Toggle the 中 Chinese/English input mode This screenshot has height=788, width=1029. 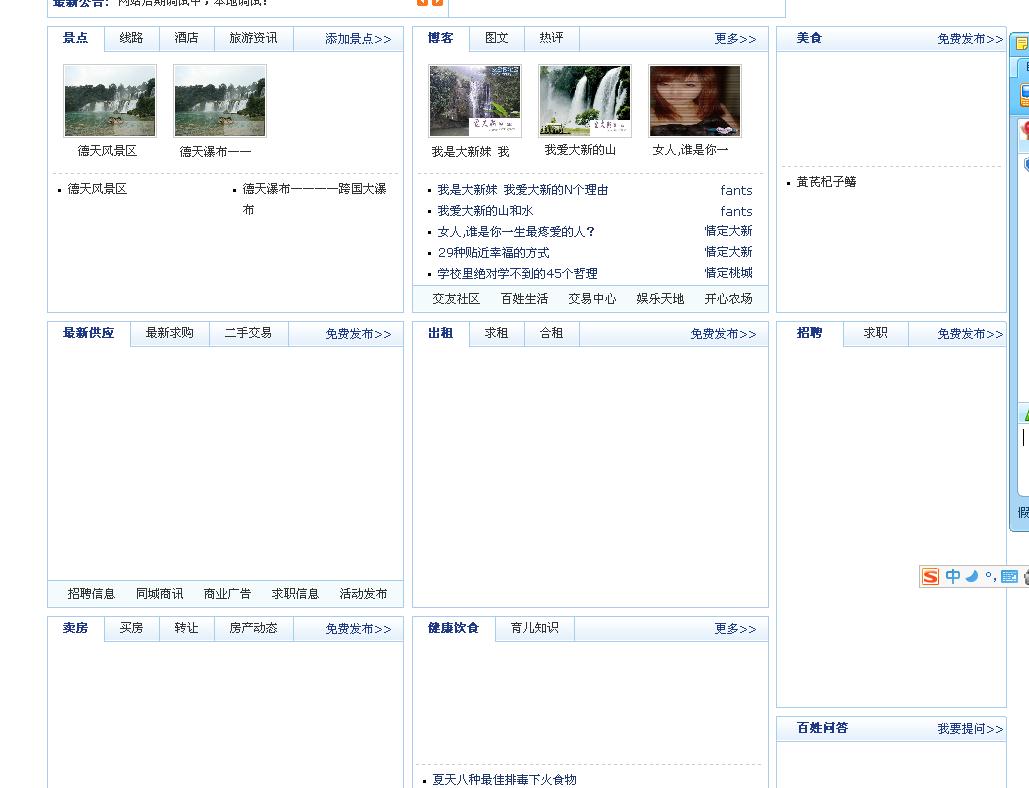tap(953, 576)
